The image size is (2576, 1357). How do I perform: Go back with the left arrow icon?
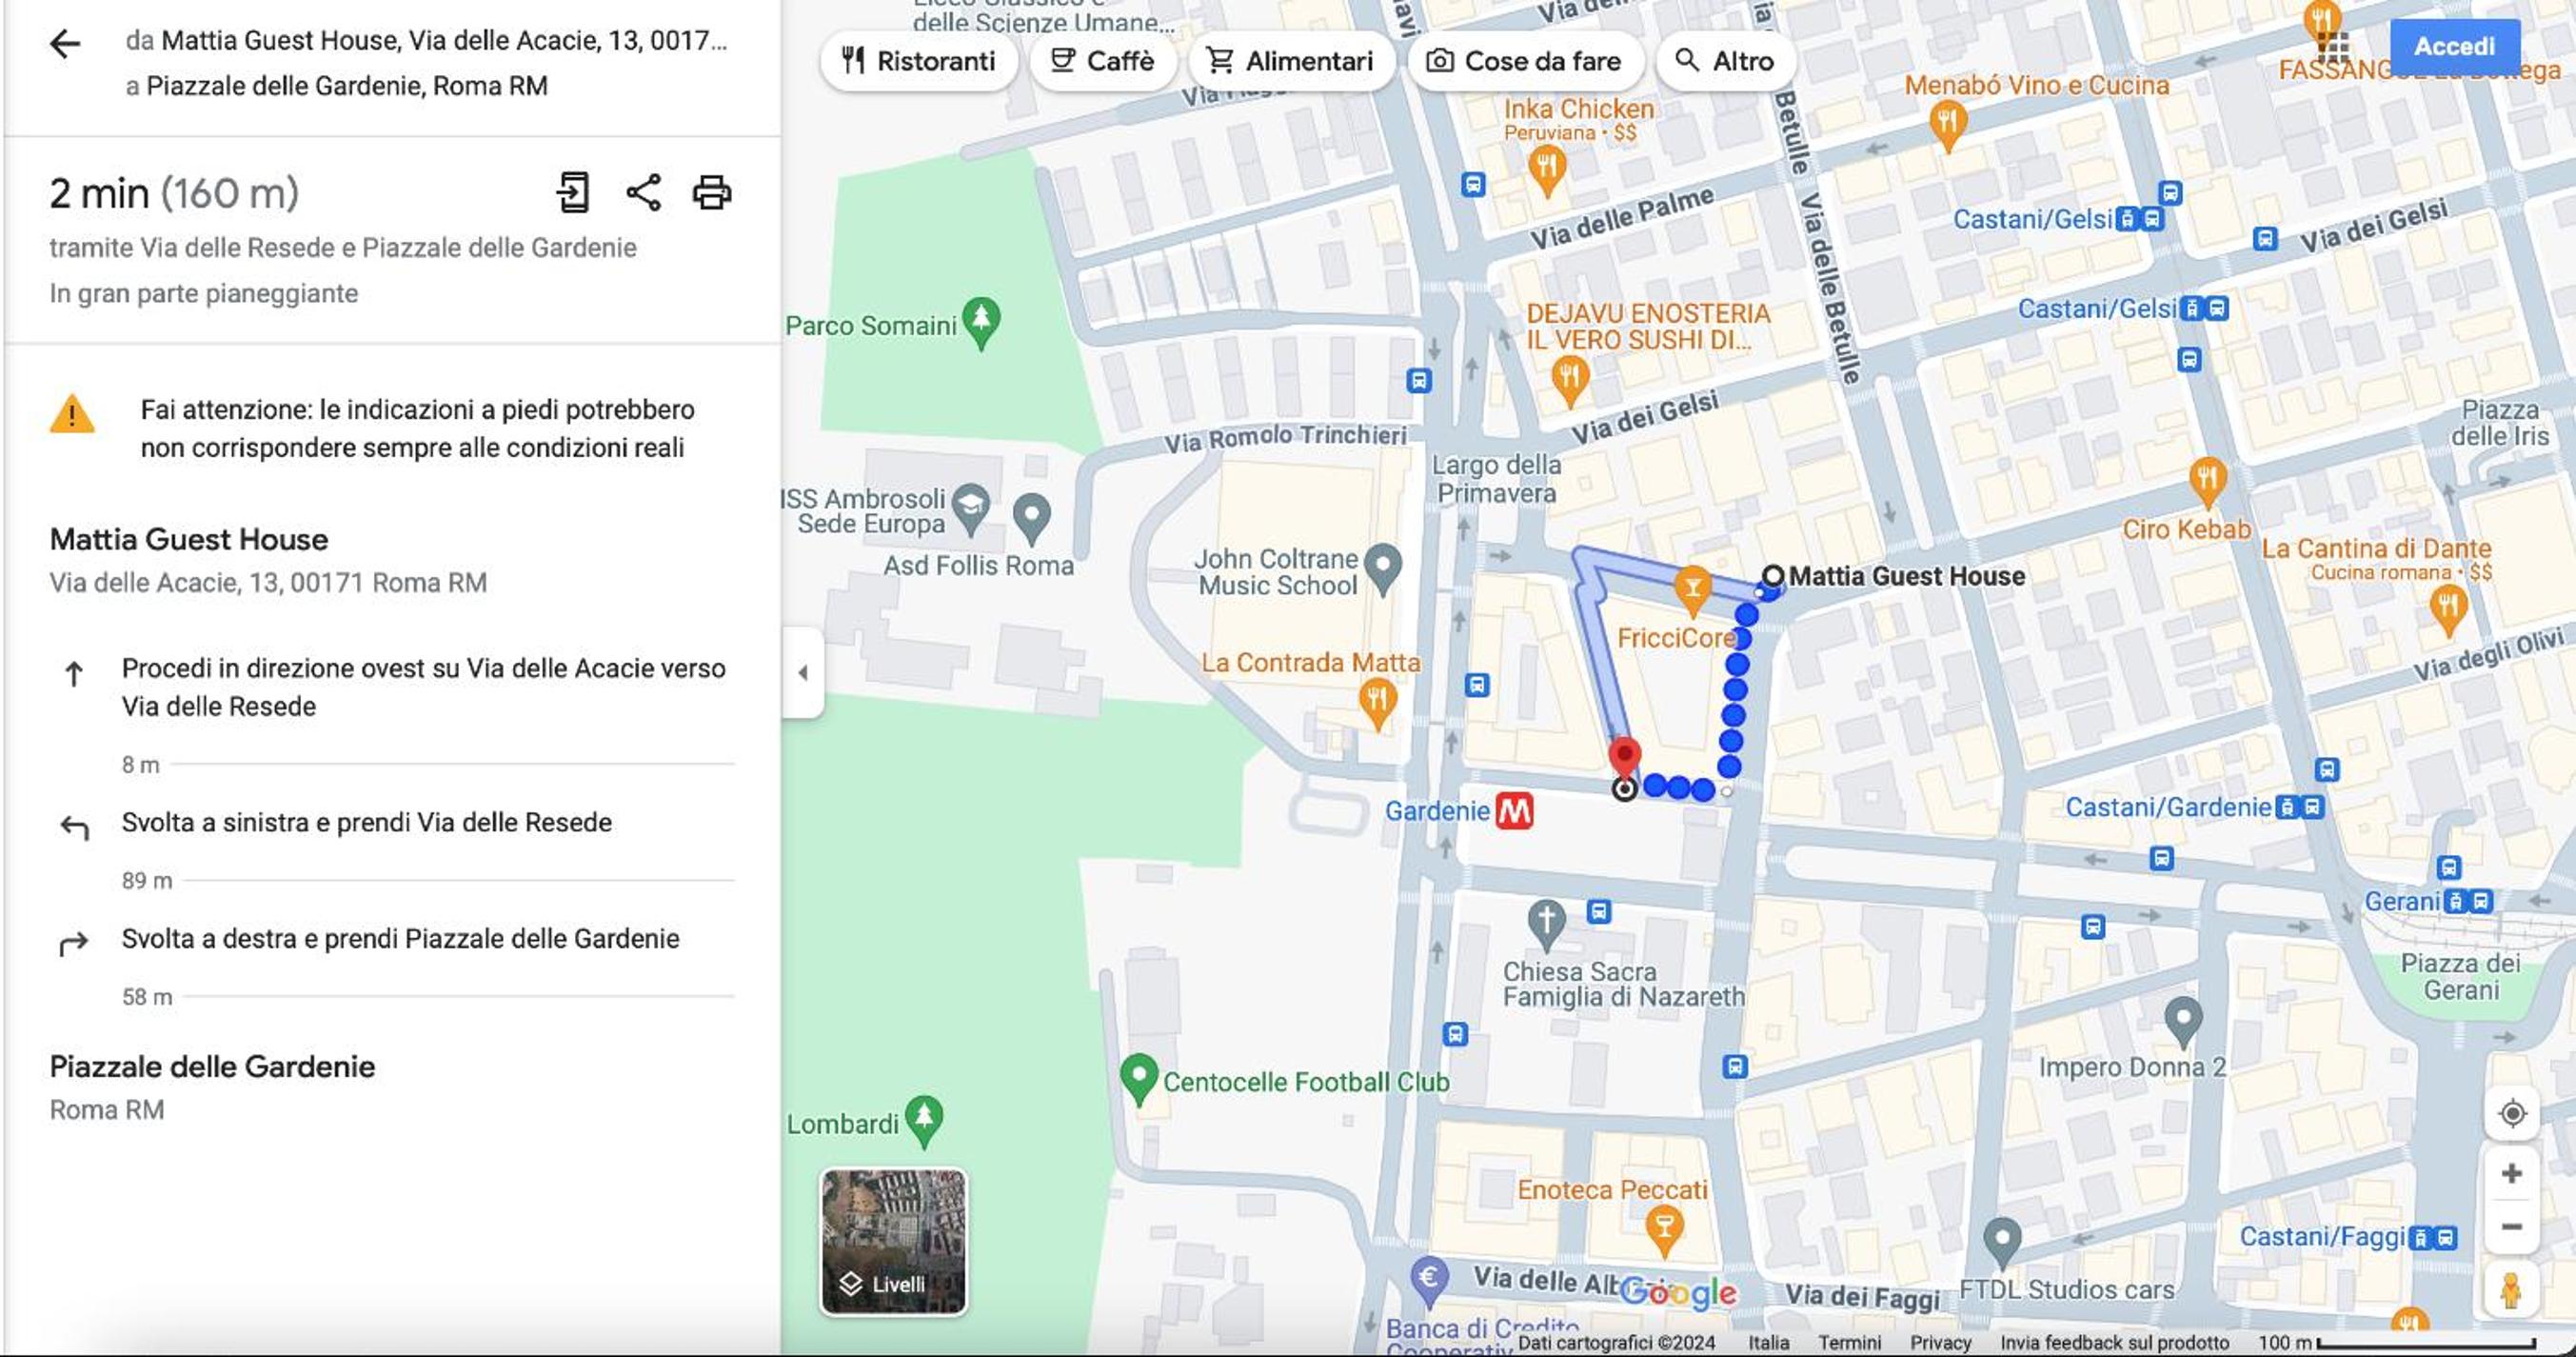pos(65,43)
